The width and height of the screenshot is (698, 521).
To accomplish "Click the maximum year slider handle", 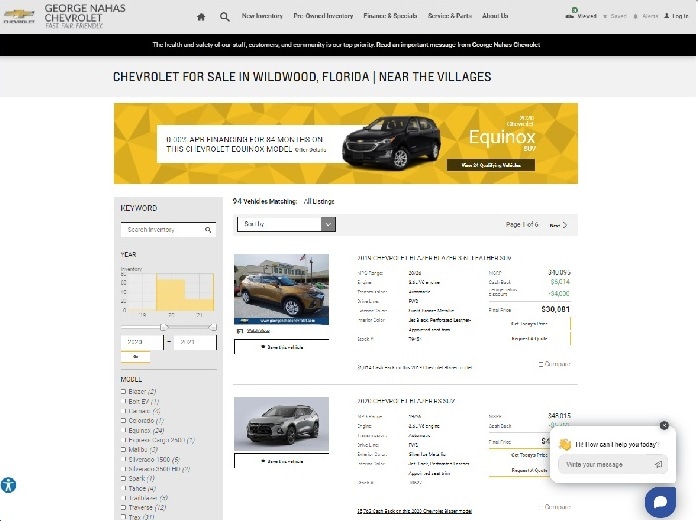I will tap(213, 327).
